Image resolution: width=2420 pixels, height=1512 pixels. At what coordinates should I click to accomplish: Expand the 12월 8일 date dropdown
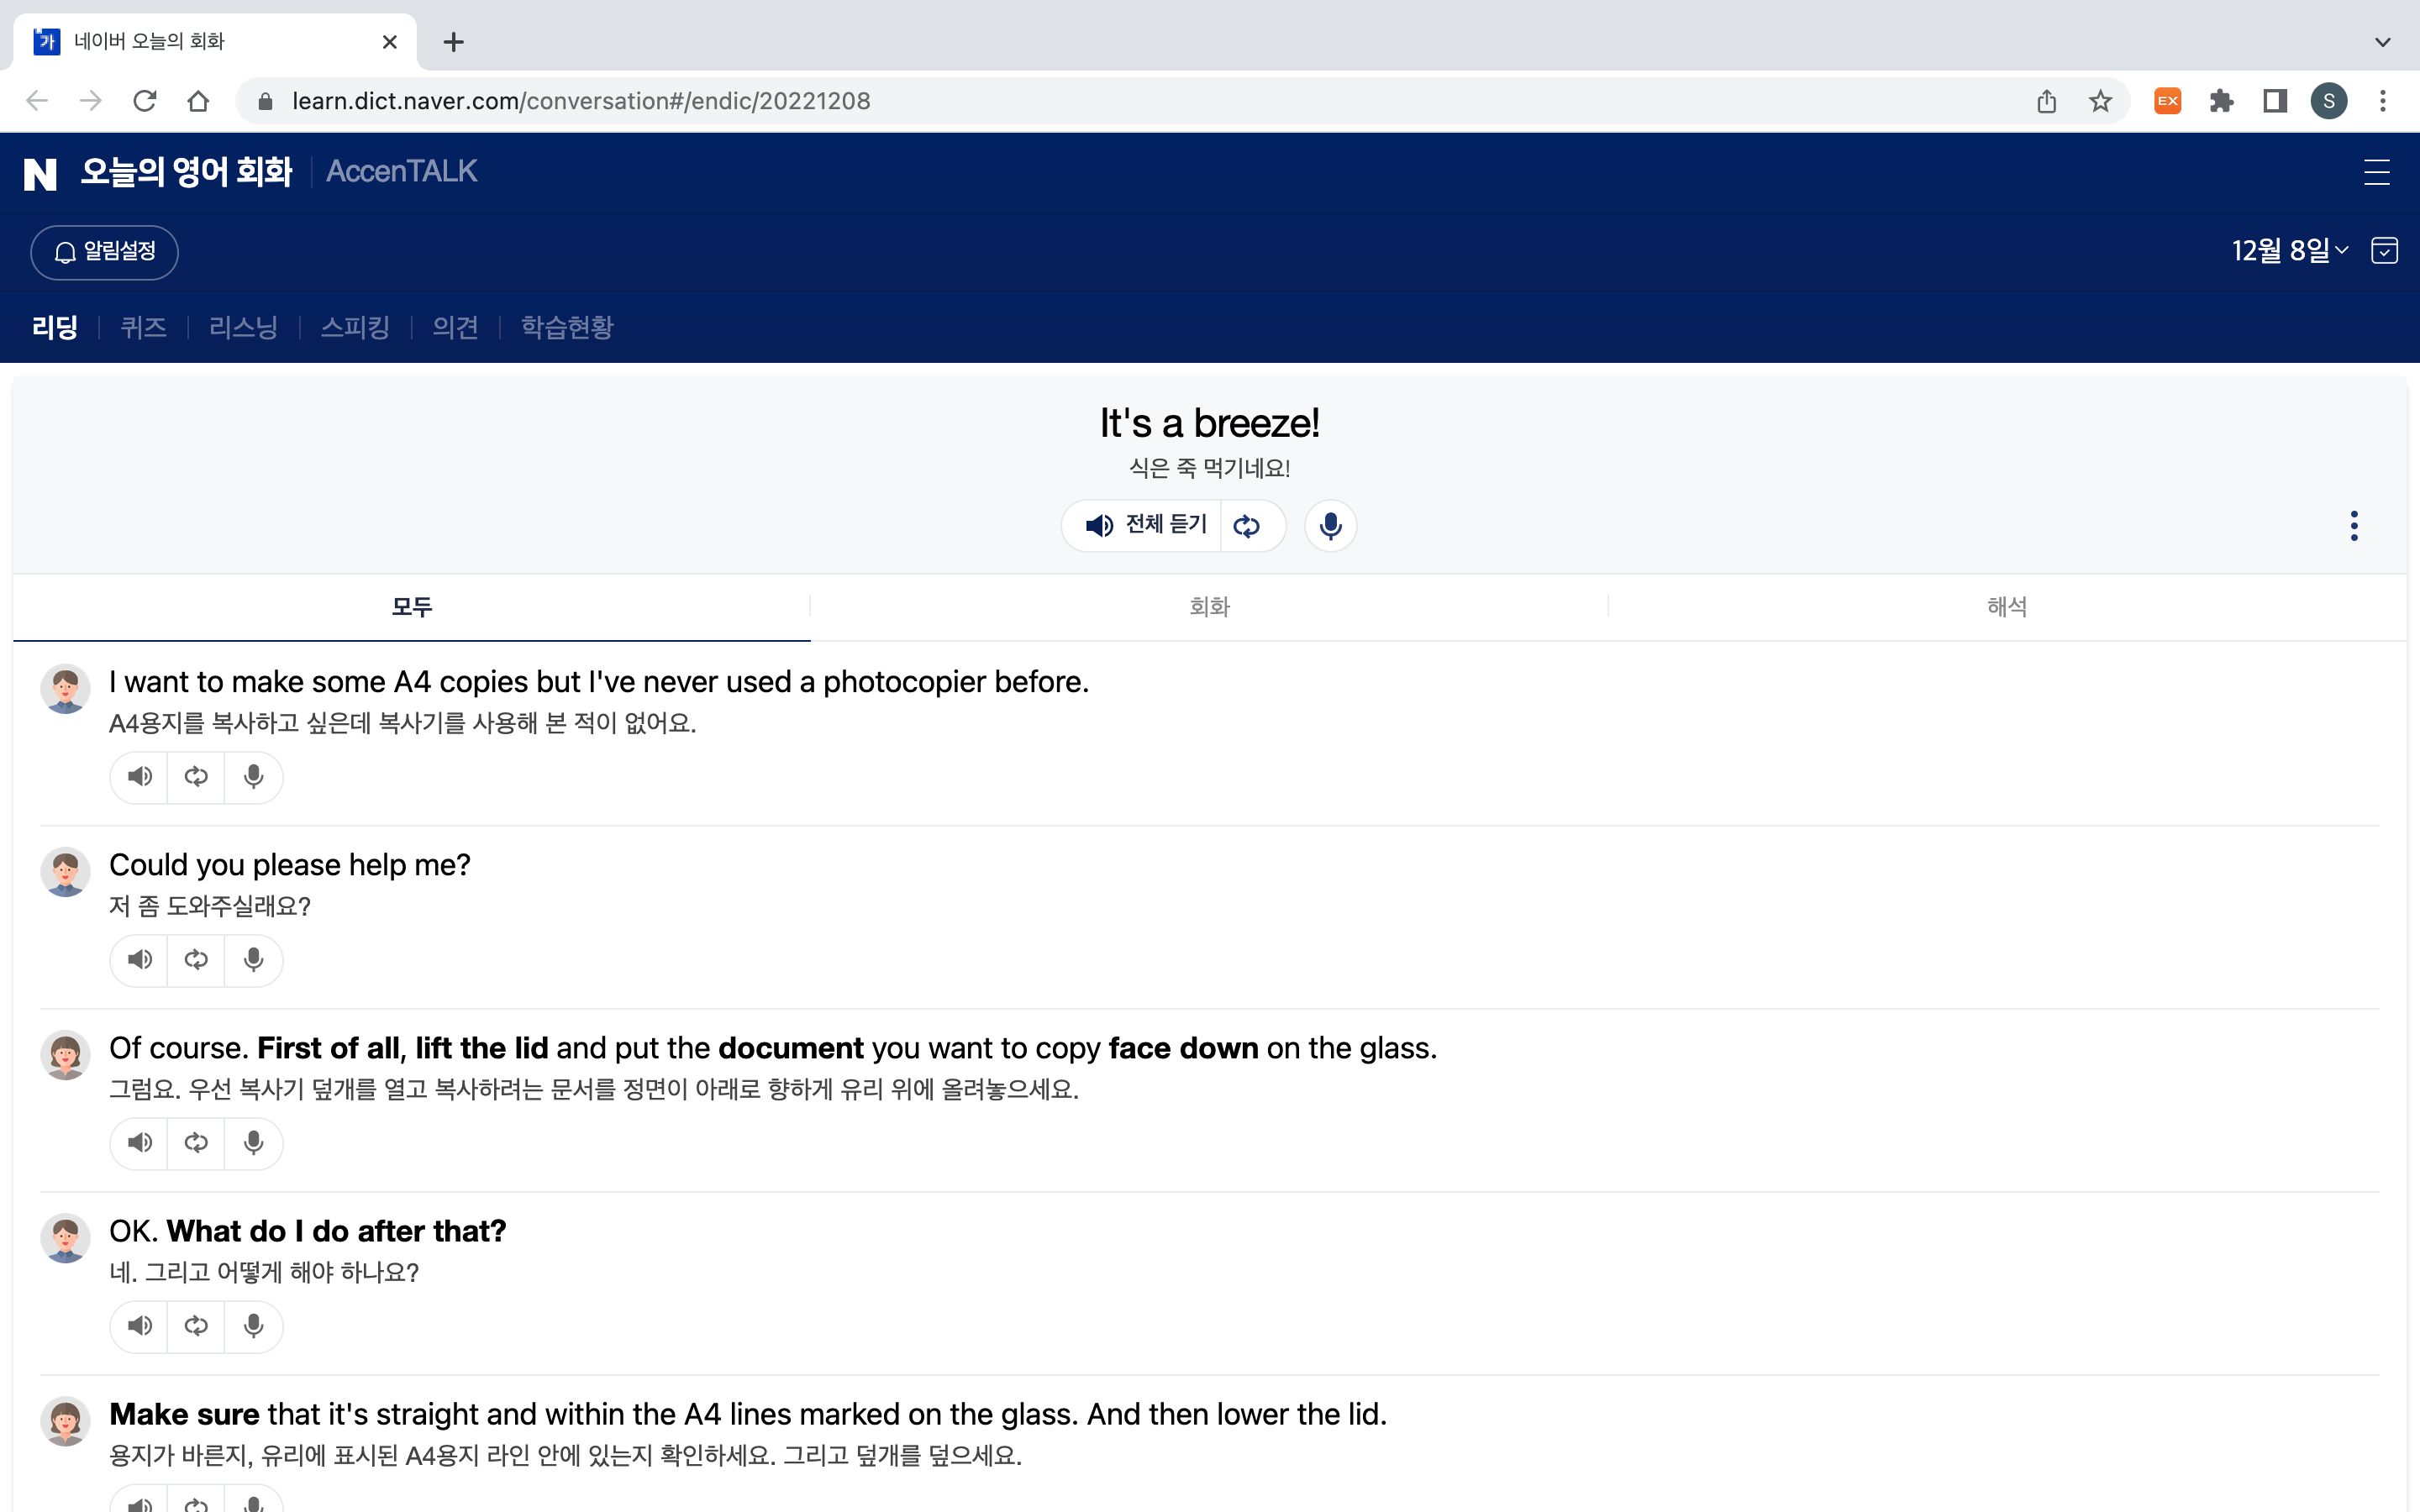tap(2290, 250)
